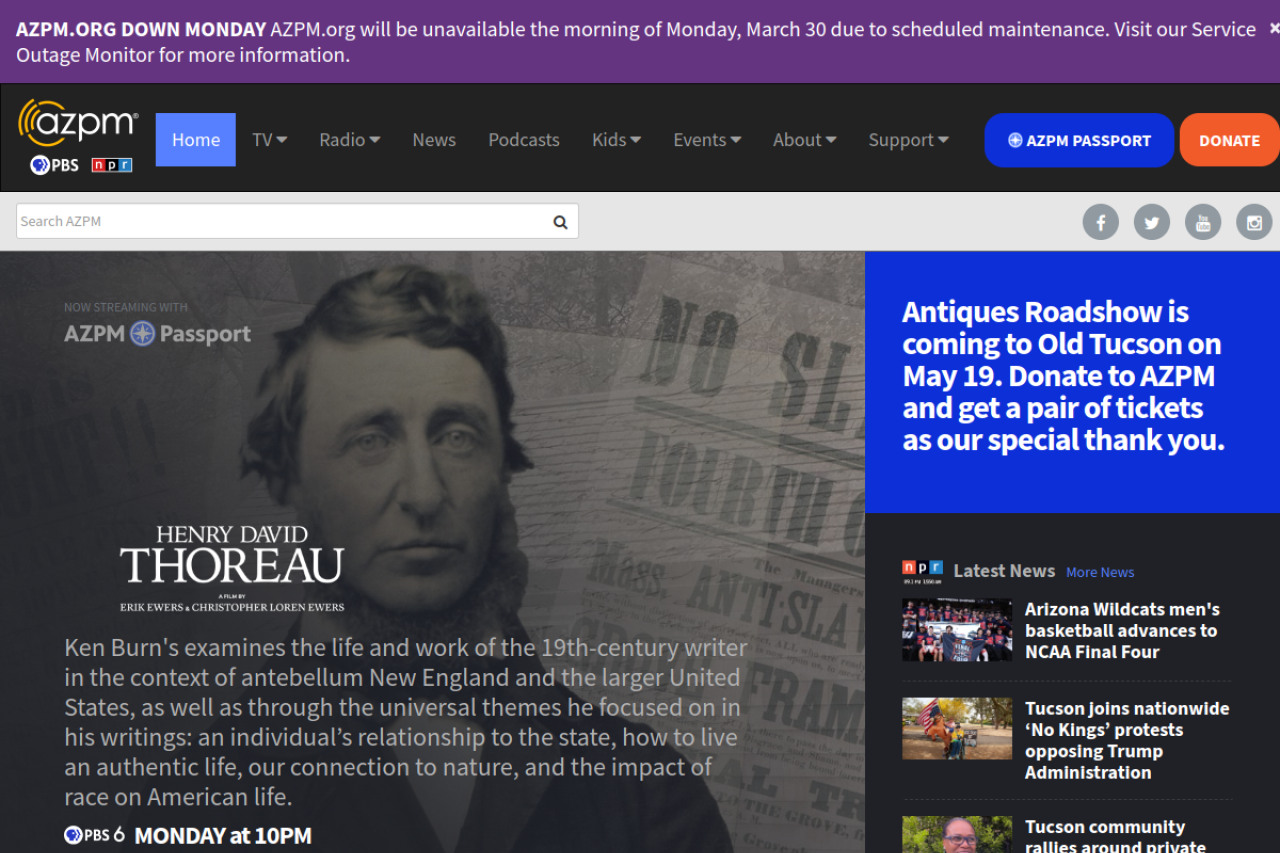Dismiss the purple maintenance banner
This screenshot has height=853, width=1280.
[1273, 29]
